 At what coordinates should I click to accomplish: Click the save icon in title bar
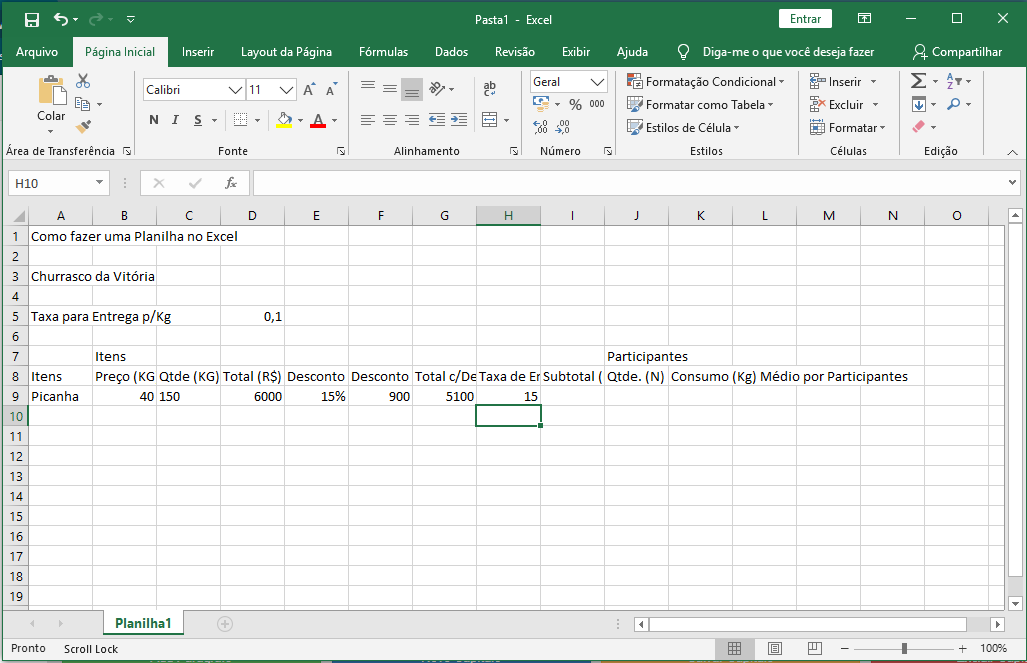pos(31,19)
